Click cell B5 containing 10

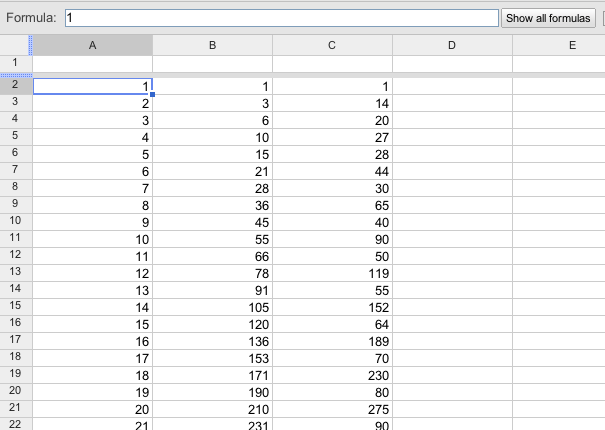coord(213,137)
